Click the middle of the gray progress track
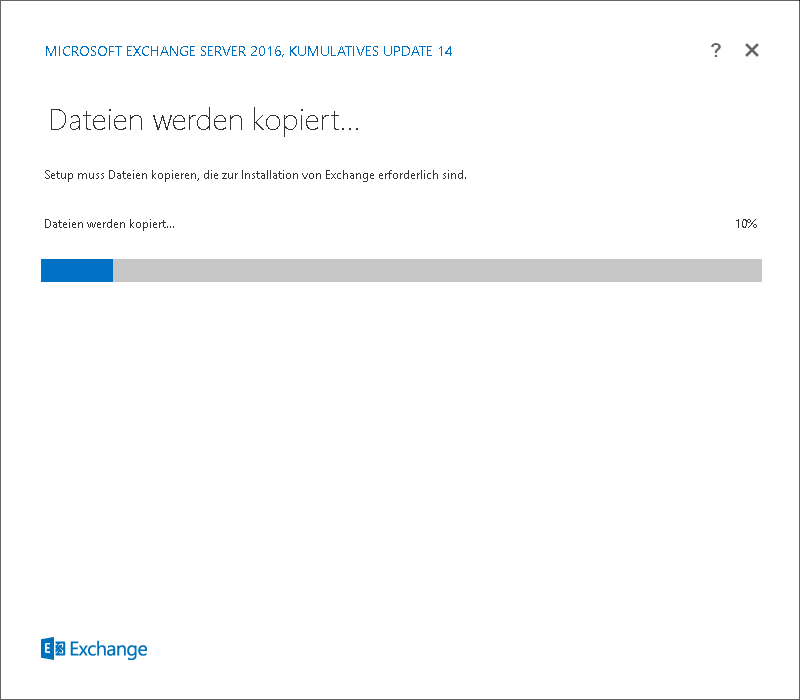Screen dimensions: 800x700 coord(437,270)
